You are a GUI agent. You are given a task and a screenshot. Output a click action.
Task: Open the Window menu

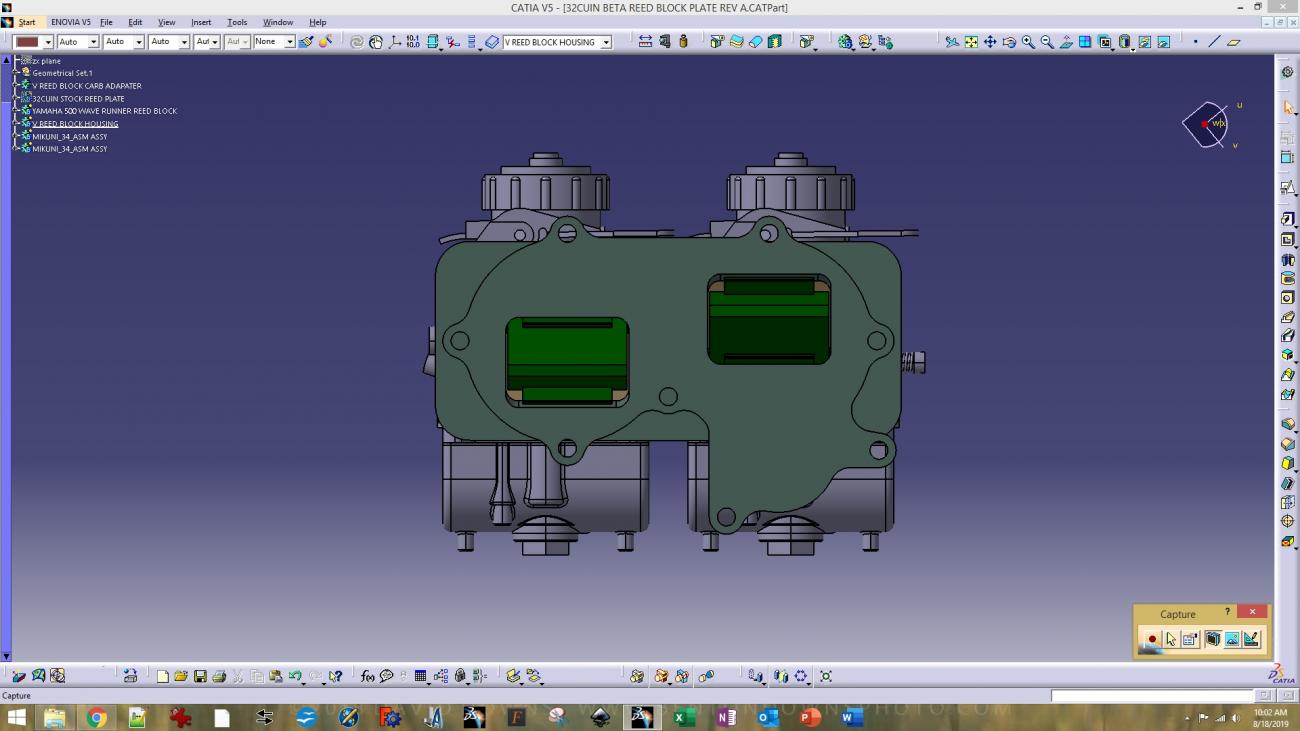(278, 22)
